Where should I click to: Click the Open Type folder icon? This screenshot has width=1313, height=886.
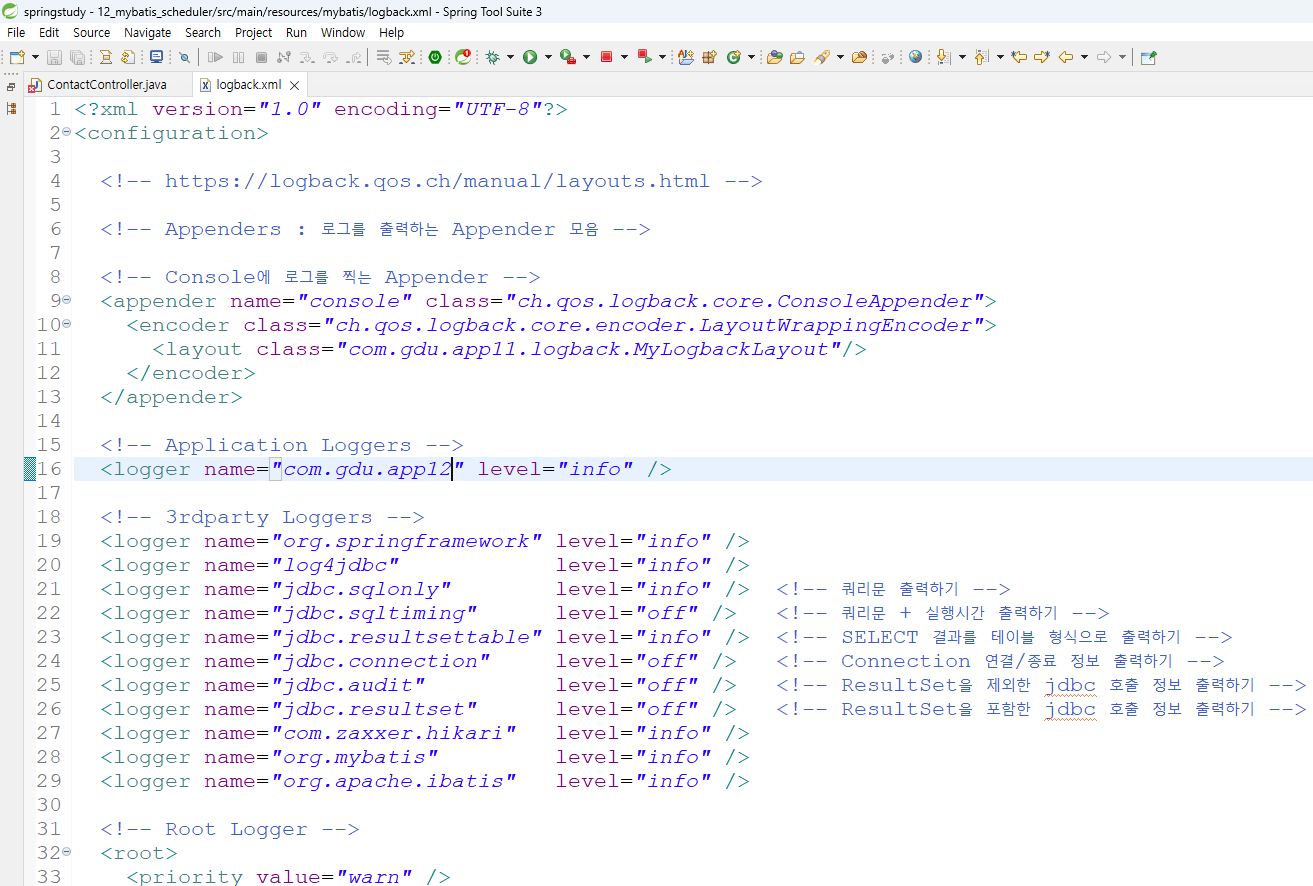(x=774, y=57)
